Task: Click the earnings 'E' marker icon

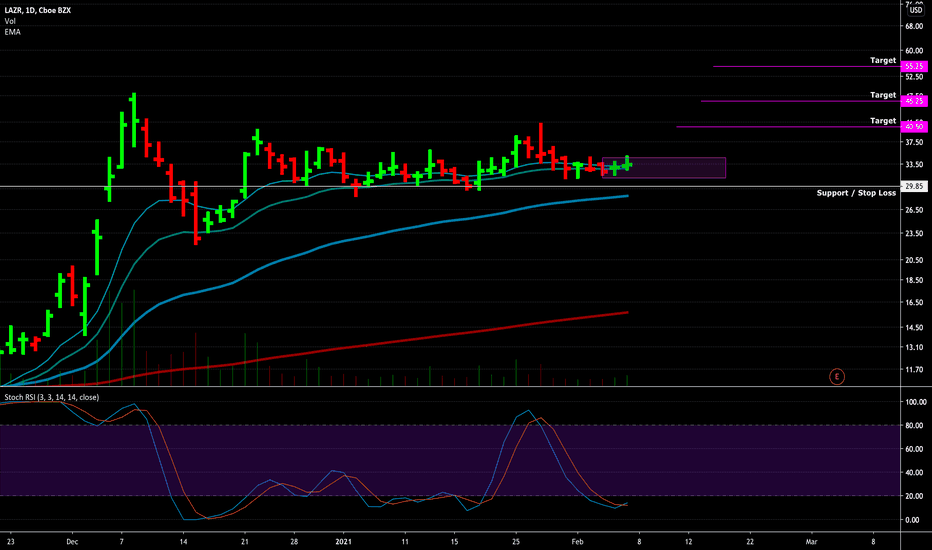Action: click(x=837, y=376)
